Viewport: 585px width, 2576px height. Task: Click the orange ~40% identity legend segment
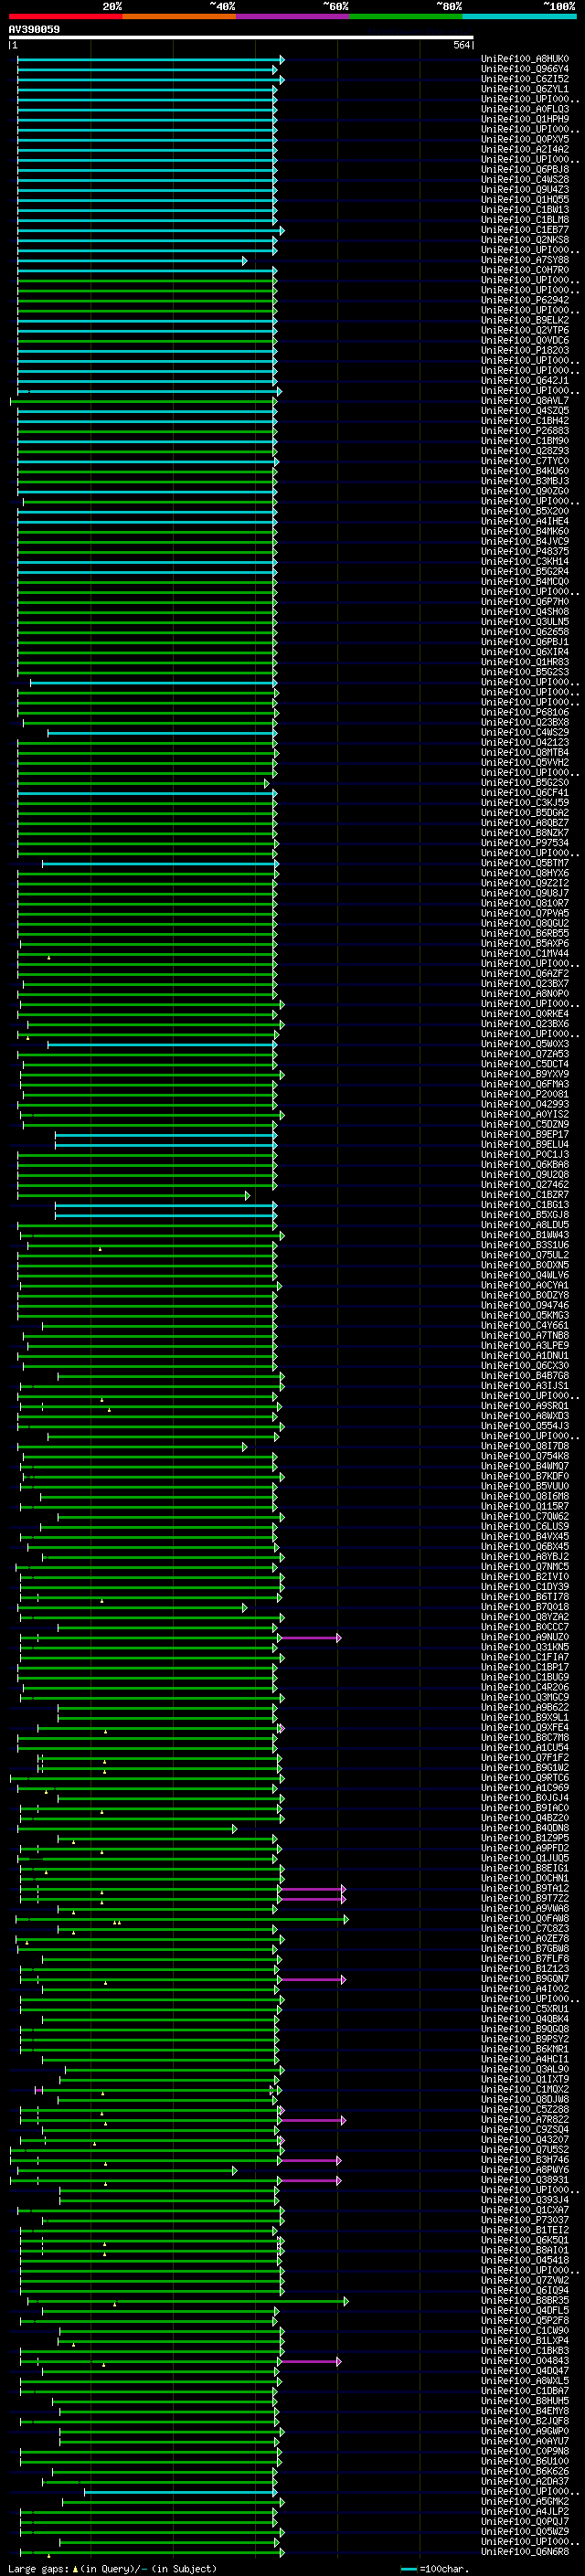click(179, 16)
